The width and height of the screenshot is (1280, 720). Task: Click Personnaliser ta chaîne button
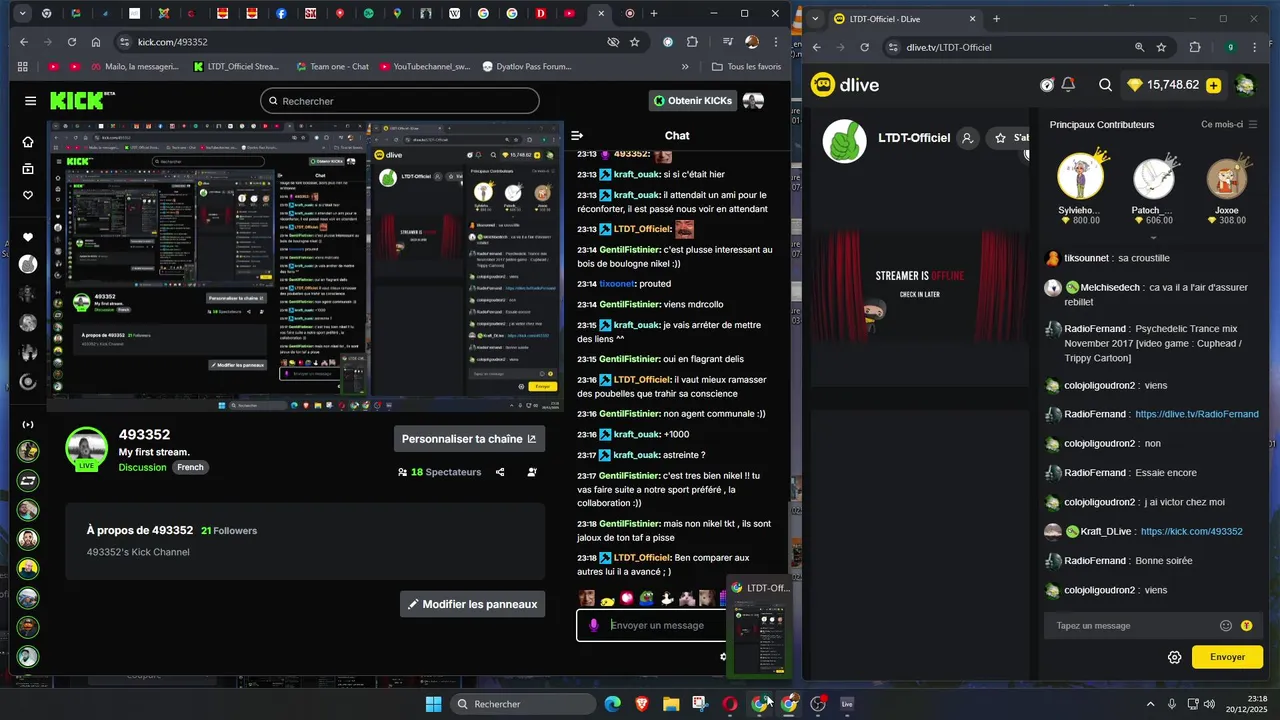point(469,438)
